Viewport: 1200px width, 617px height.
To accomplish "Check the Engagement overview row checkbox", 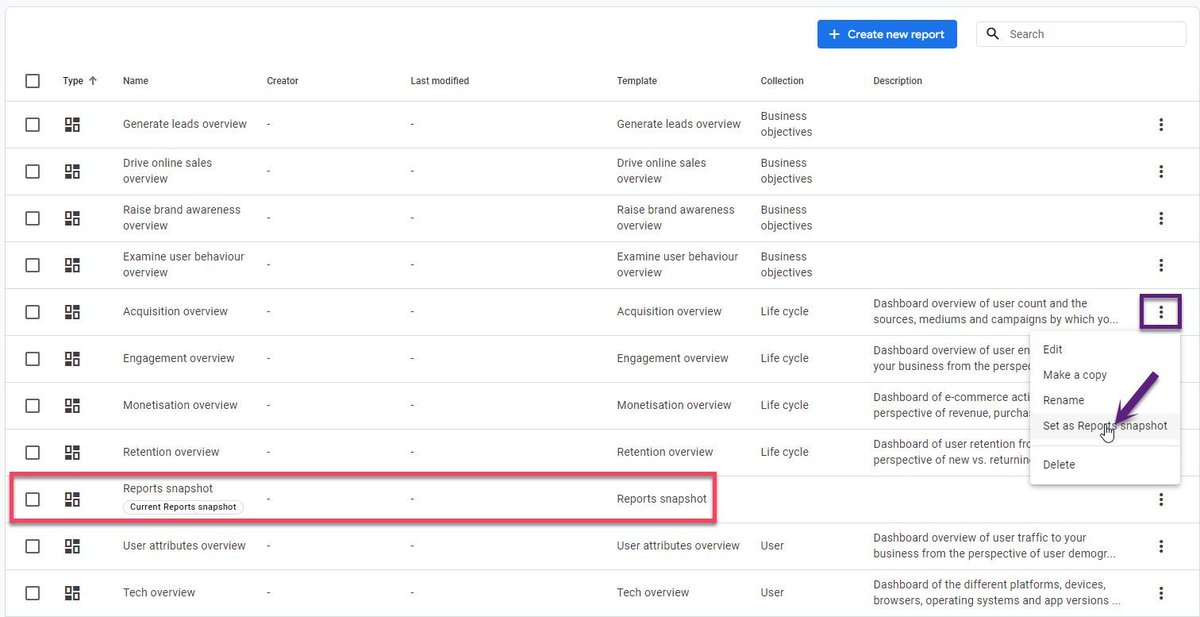I will pos(33,359).
